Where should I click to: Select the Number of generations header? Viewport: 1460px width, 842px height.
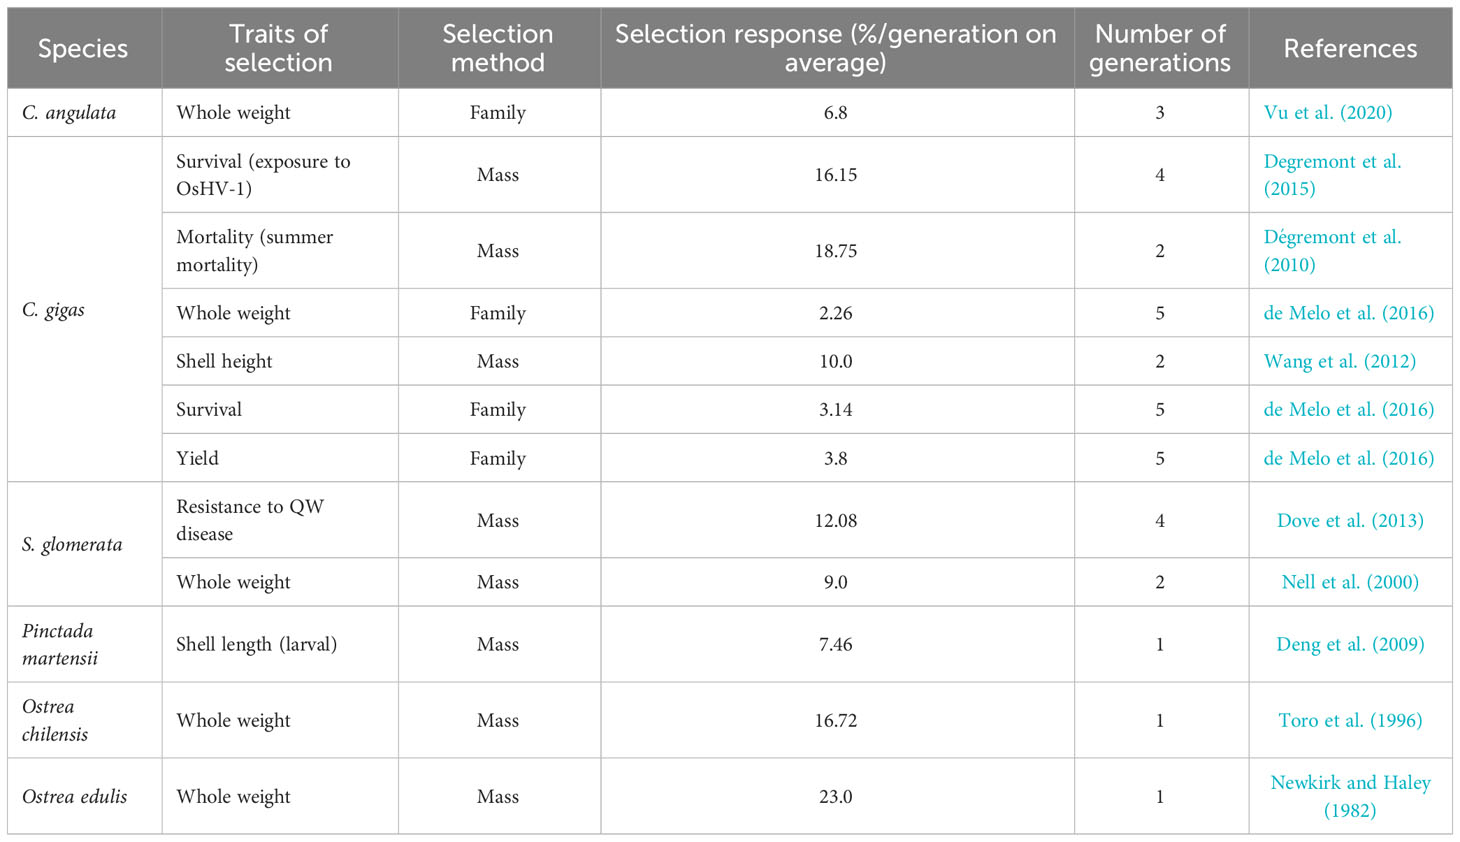tap(1160, 48)
